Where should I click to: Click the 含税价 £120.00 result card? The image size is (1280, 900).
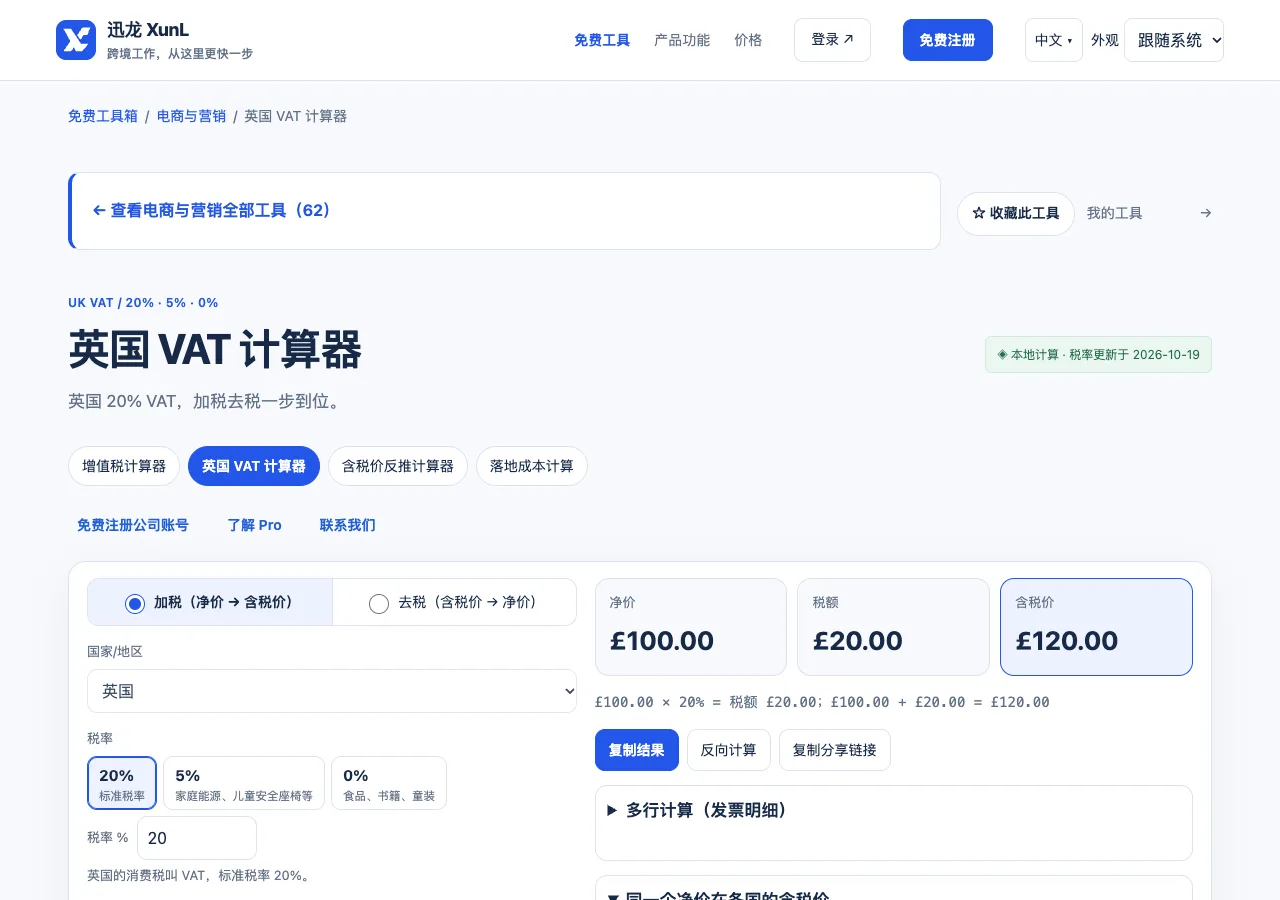pos(1096,627)
